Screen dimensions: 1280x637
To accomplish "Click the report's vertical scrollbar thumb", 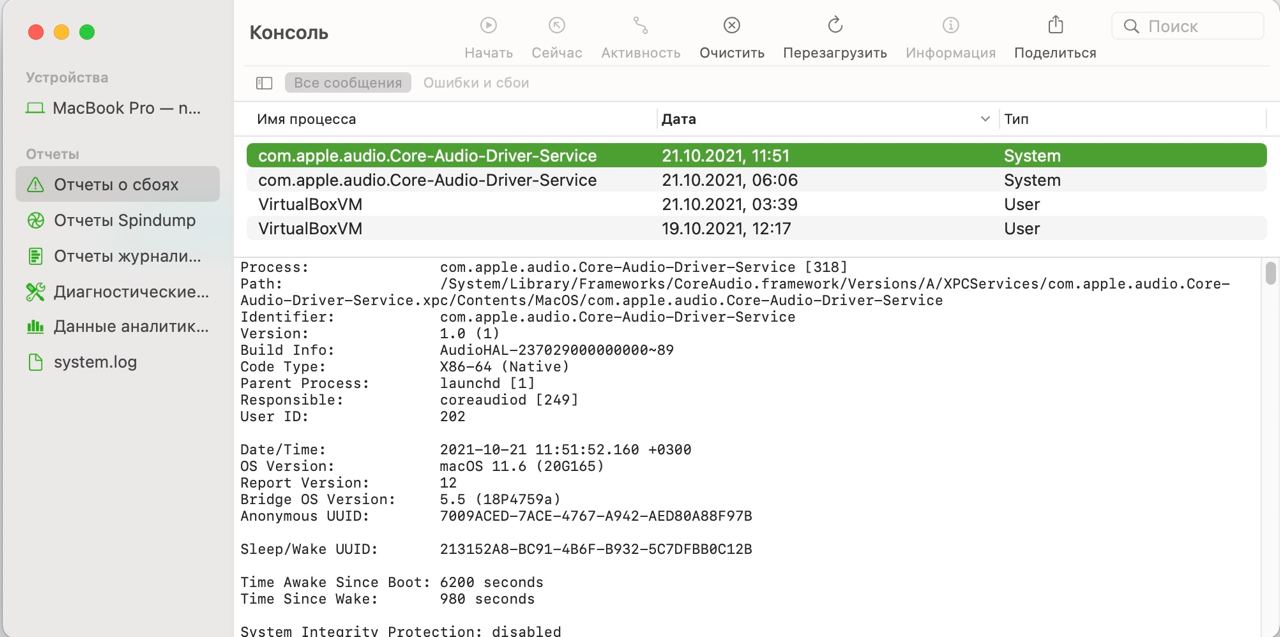I will click(x=1270, y=272).
